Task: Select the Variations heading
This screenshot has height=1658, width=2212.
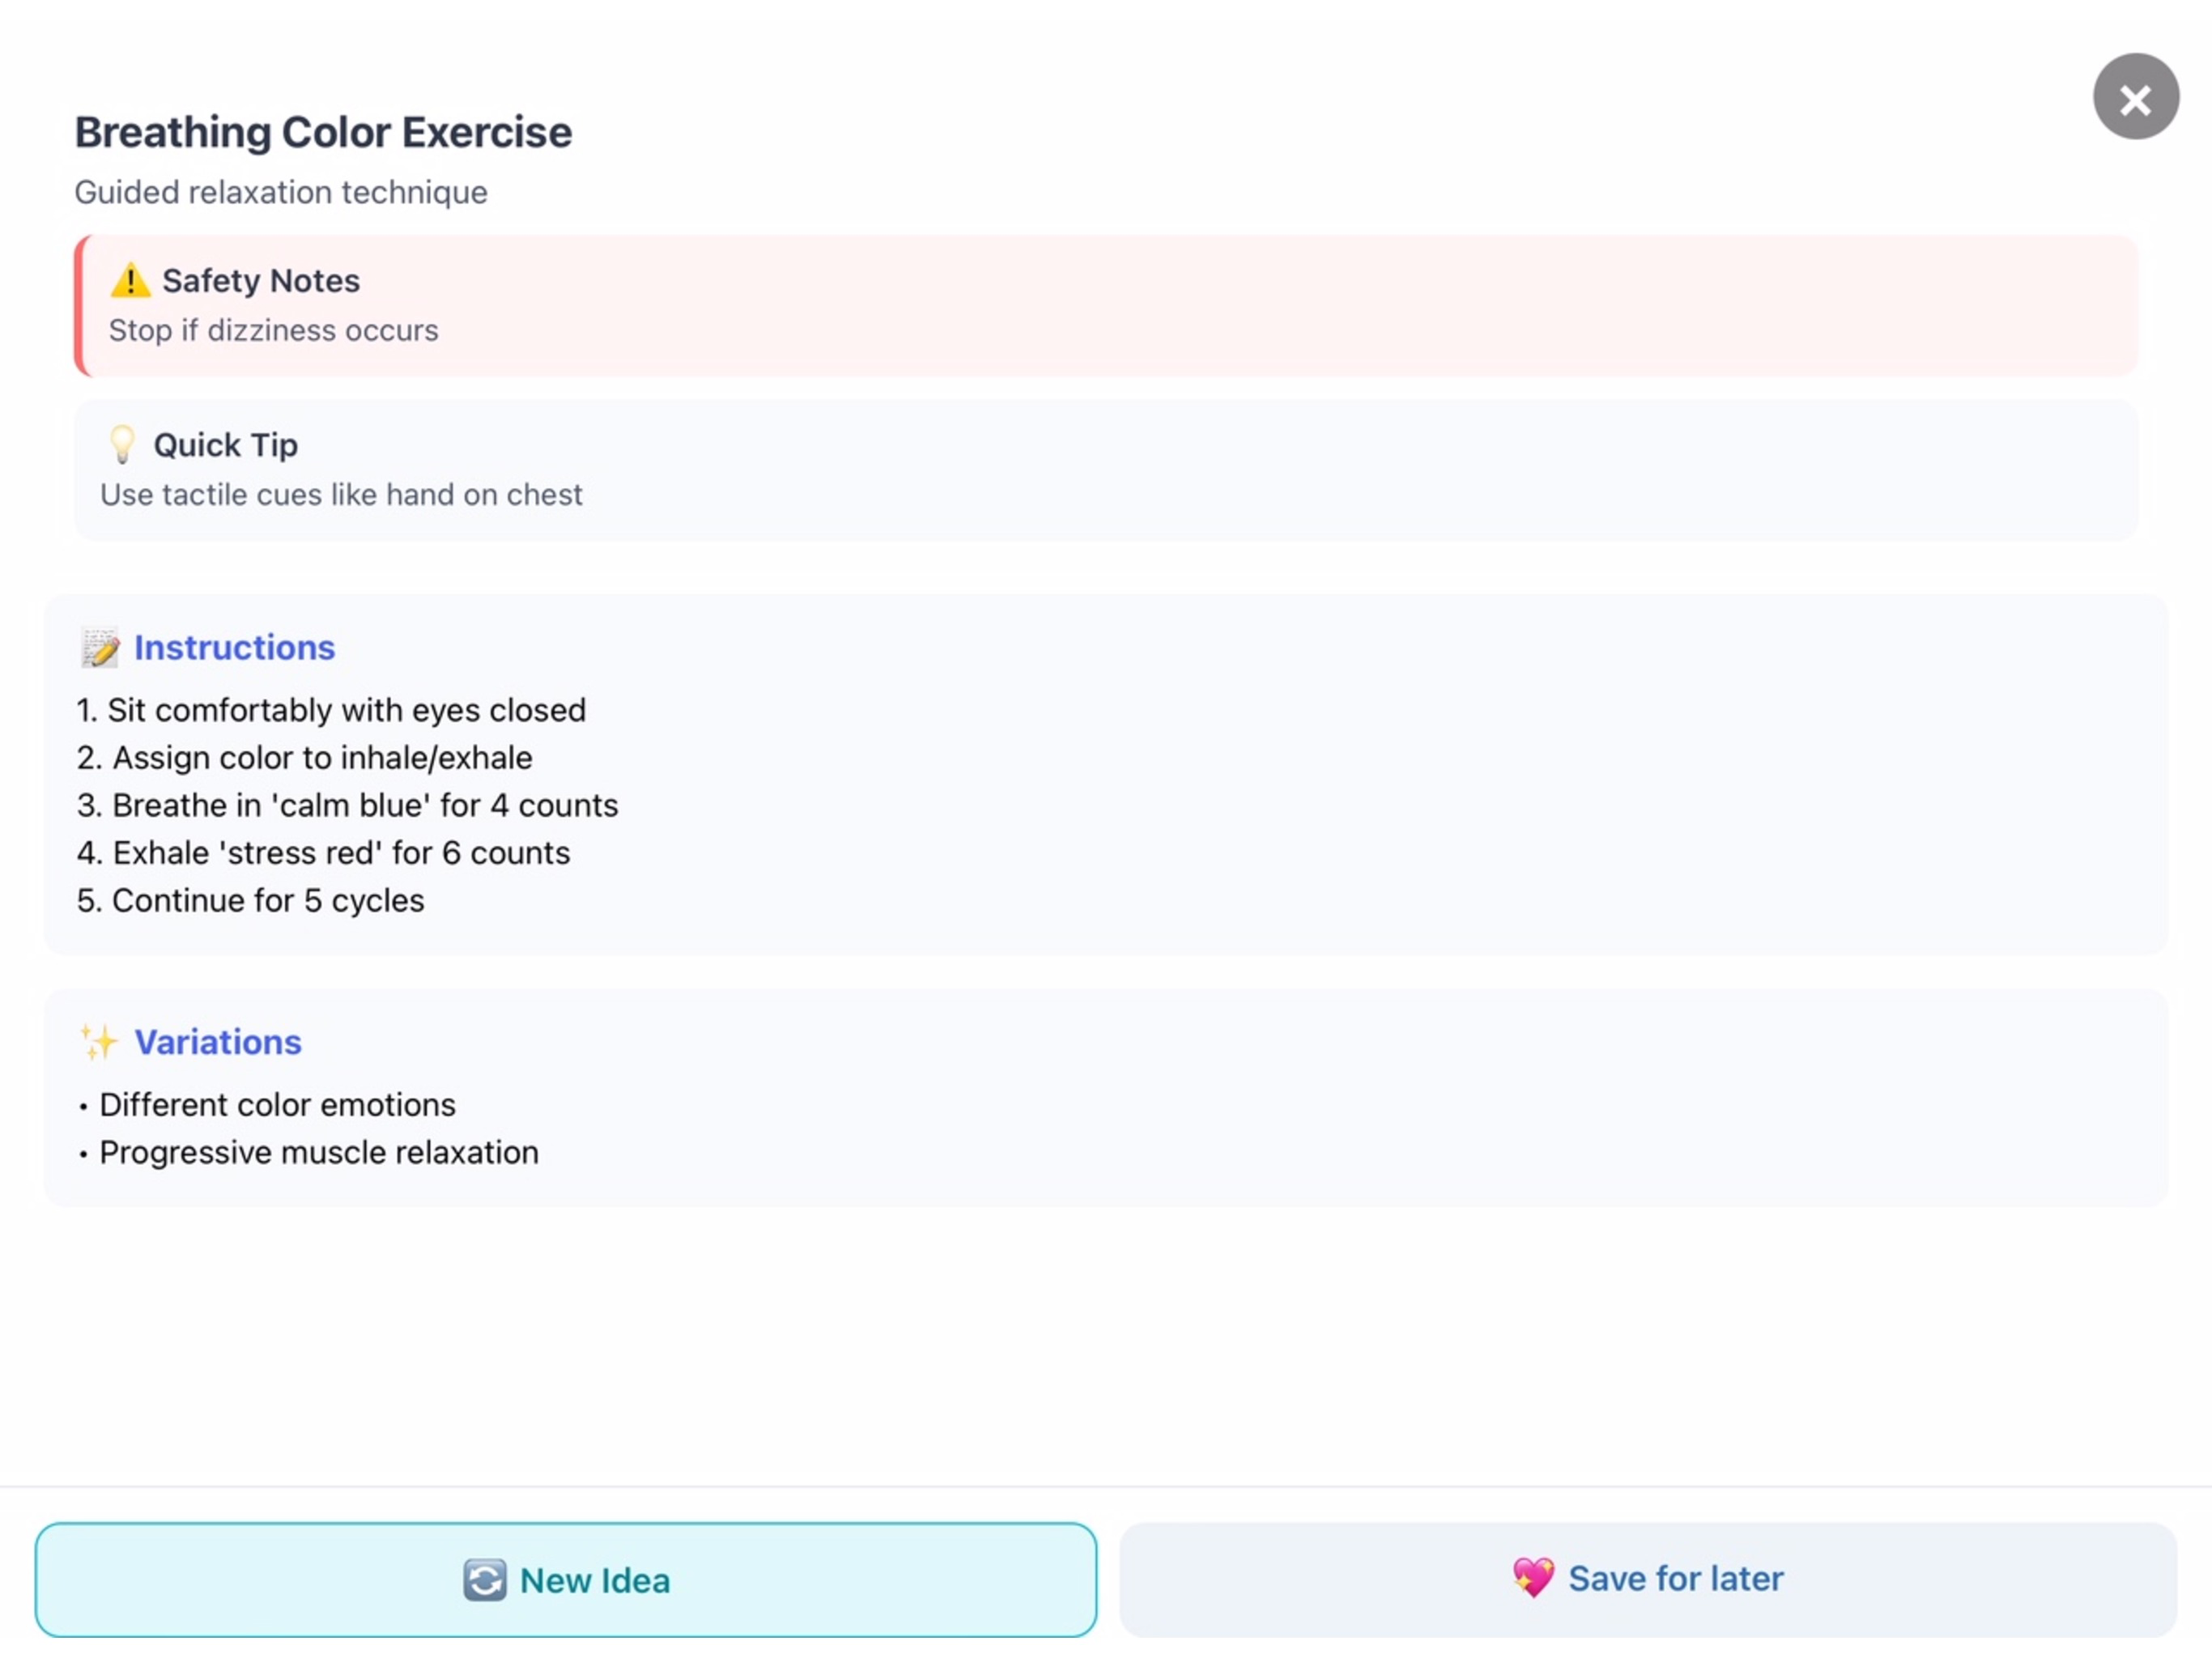Action: pos(218,1041)
